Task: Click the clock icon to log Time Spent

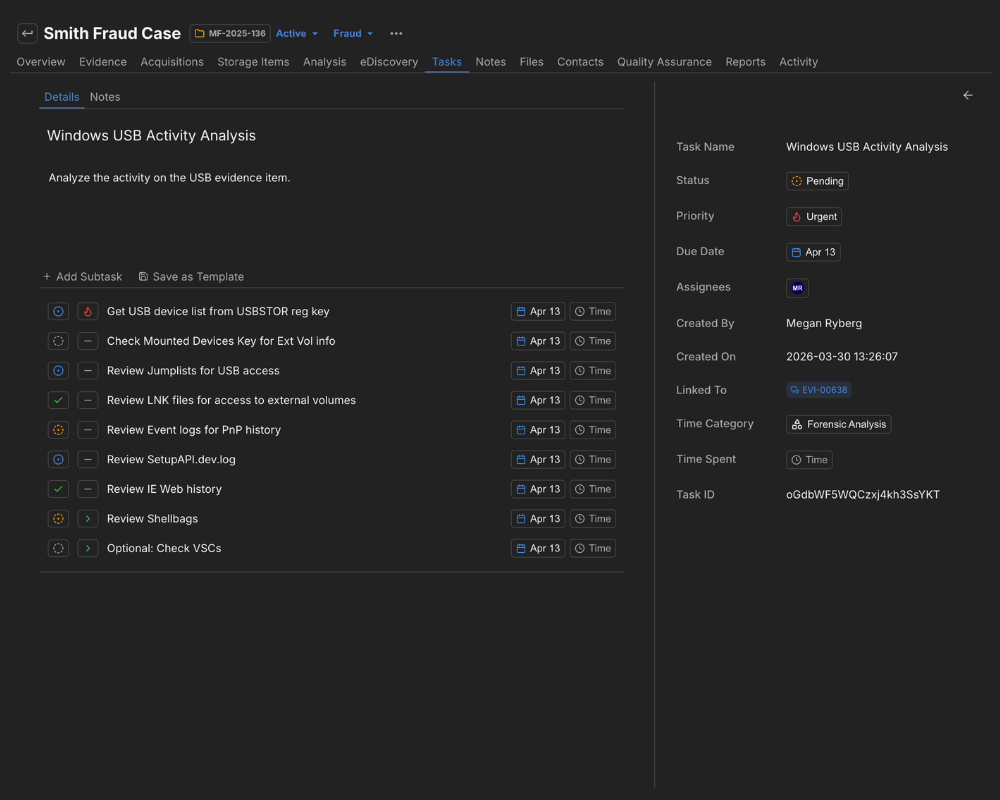Action: pyautogui.click(x=797, y=459)
